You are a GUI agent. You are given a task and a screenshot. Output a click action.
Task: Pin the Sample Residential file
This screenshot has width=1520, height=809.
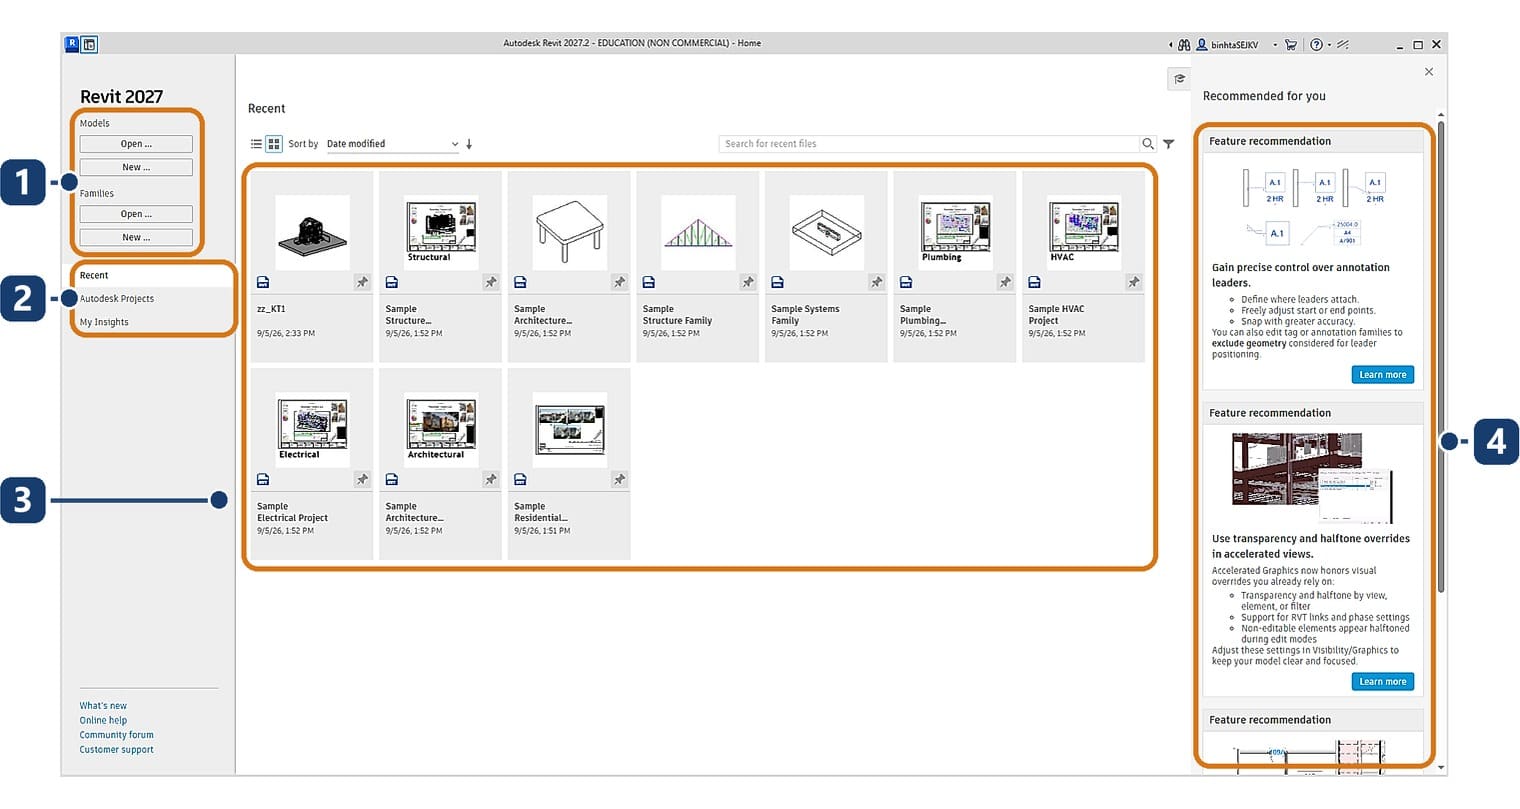click(619, 480)
